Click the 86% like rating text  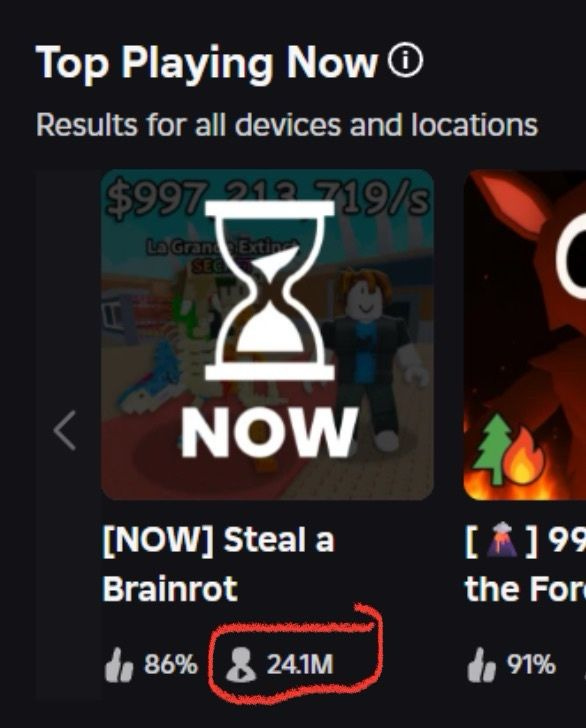171,664
